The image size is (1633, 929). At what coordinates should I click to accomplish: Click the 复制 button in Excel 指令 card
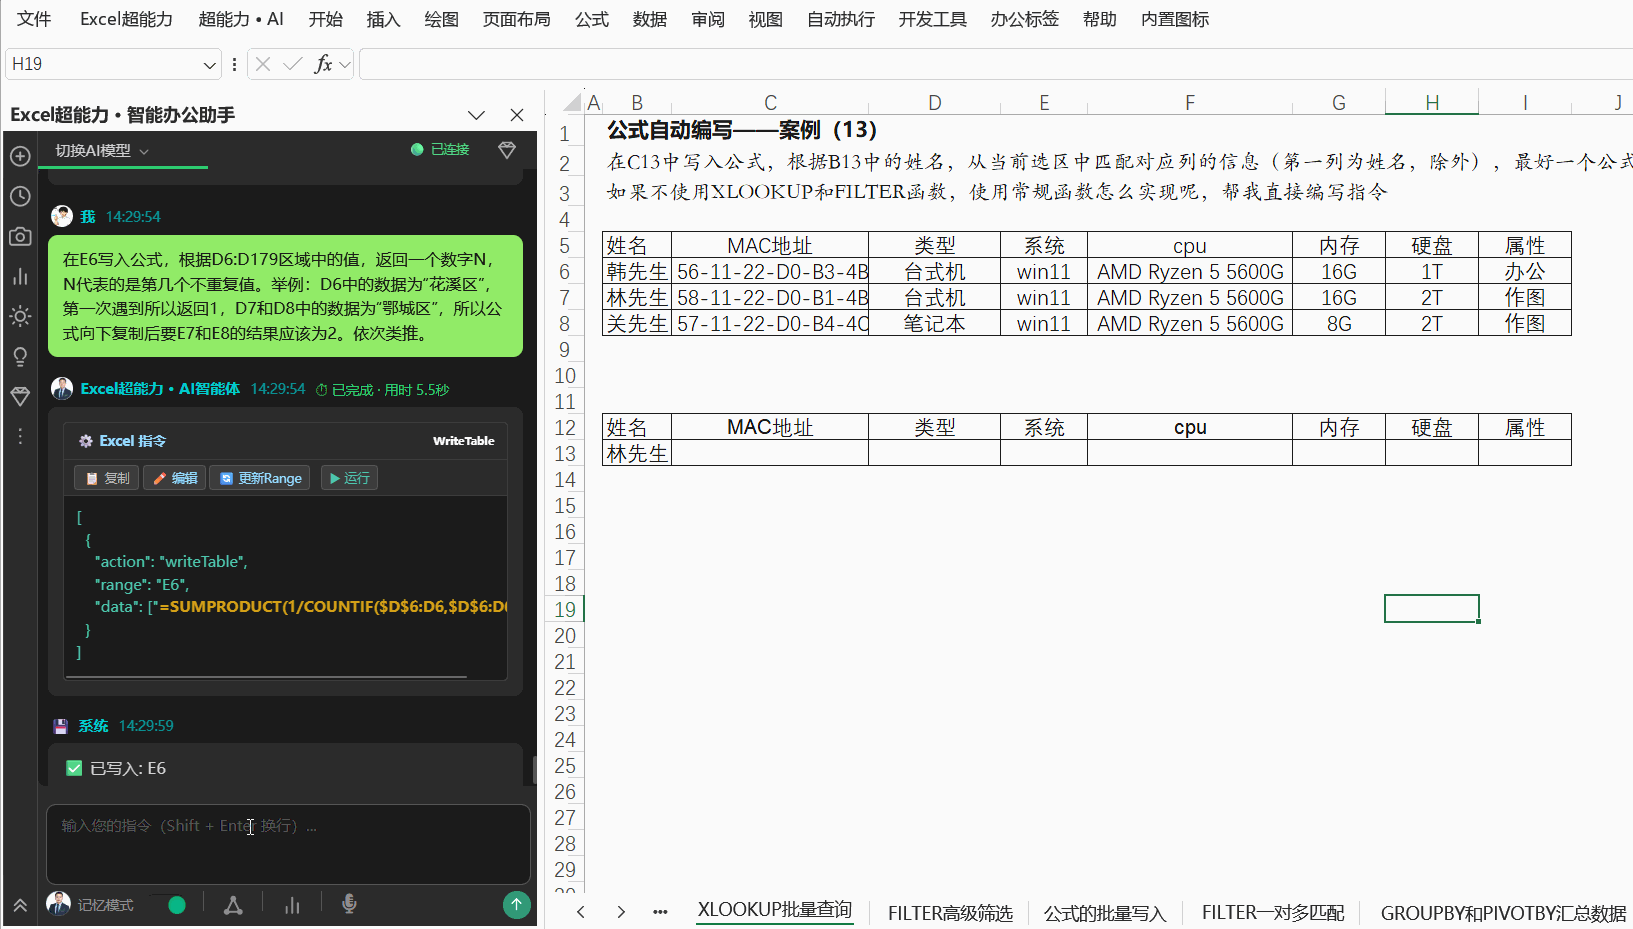107,478
